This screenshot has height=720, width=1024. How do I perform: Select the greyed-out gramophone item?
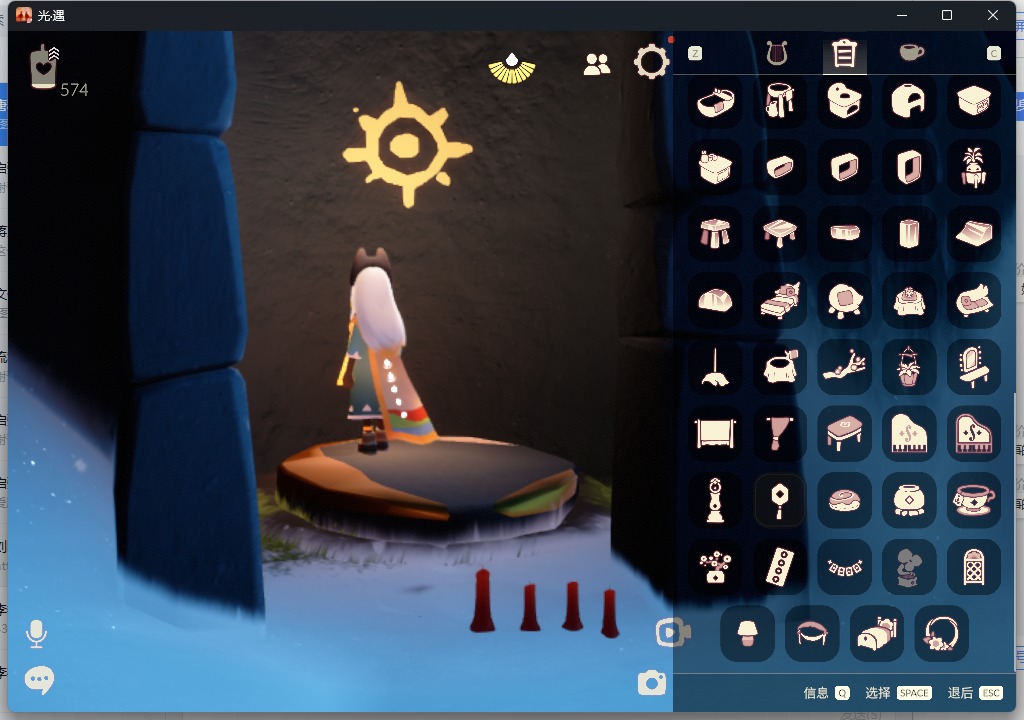pyautogui.click(x=908, y=567)
